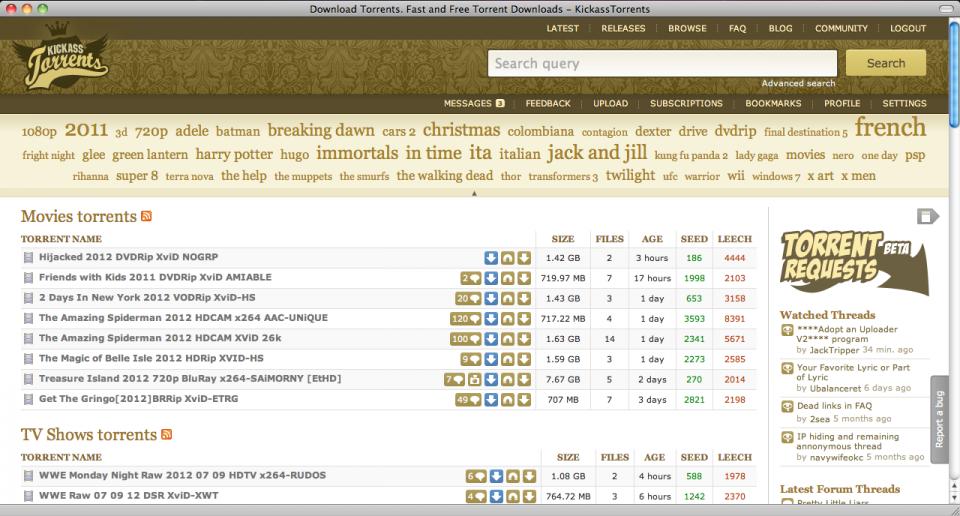Click into the Search query field
960x516 pixels.
[662, 64]
